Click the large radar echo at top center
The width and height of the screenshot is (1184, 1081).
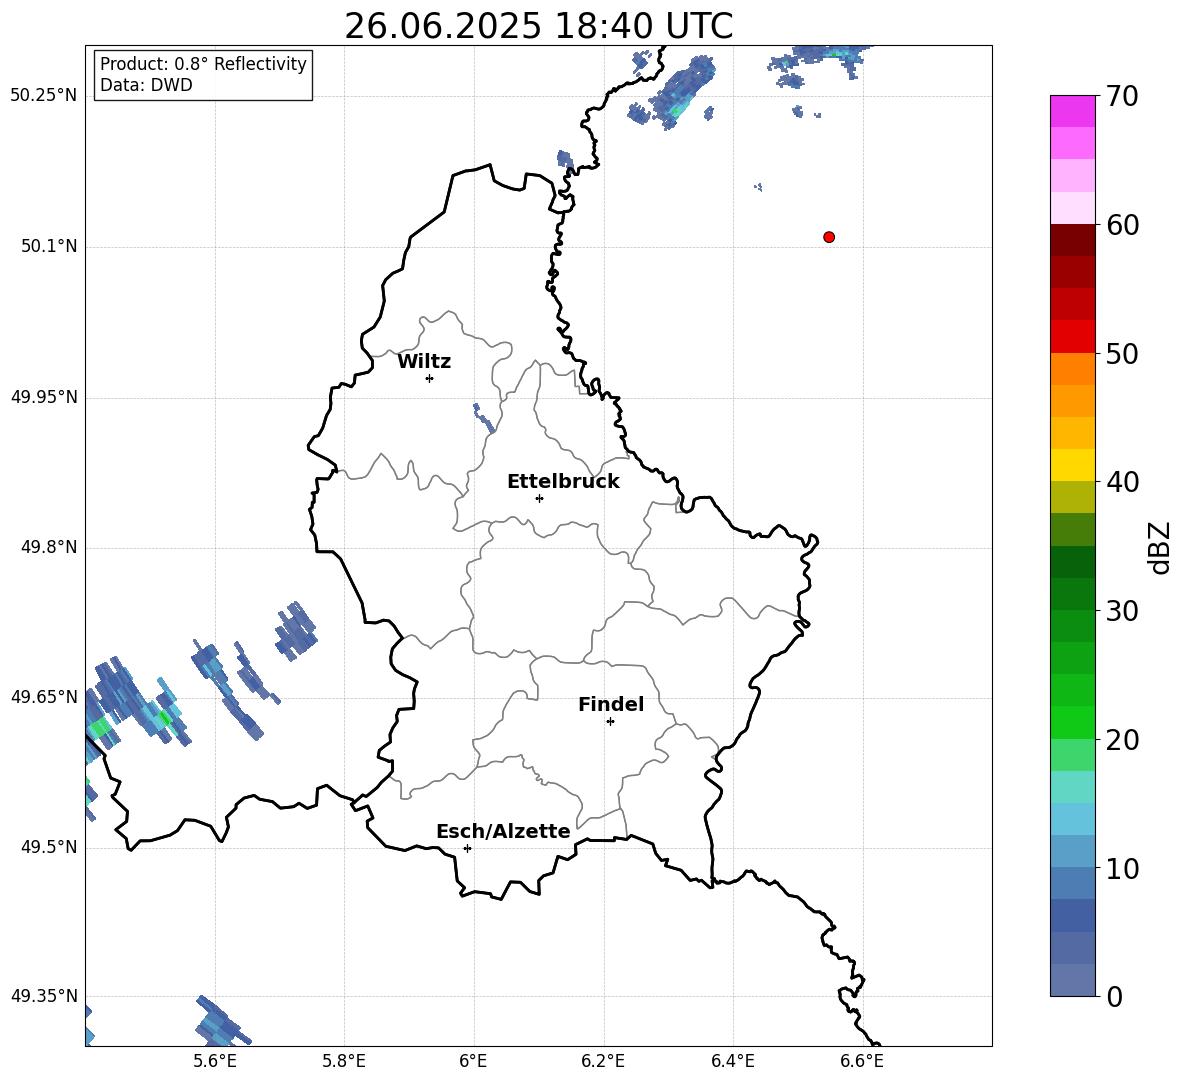pos(683,92)
